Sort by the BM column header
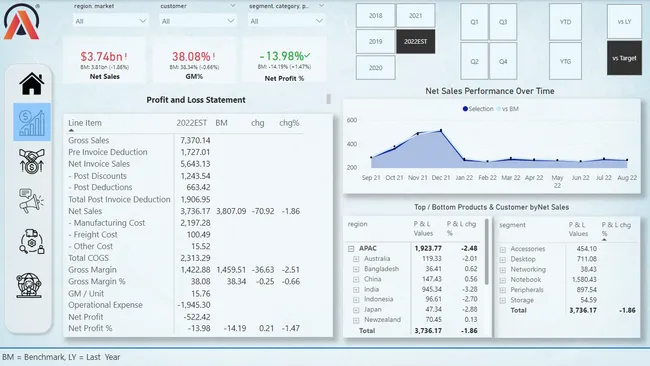 [x=221, y=123]
